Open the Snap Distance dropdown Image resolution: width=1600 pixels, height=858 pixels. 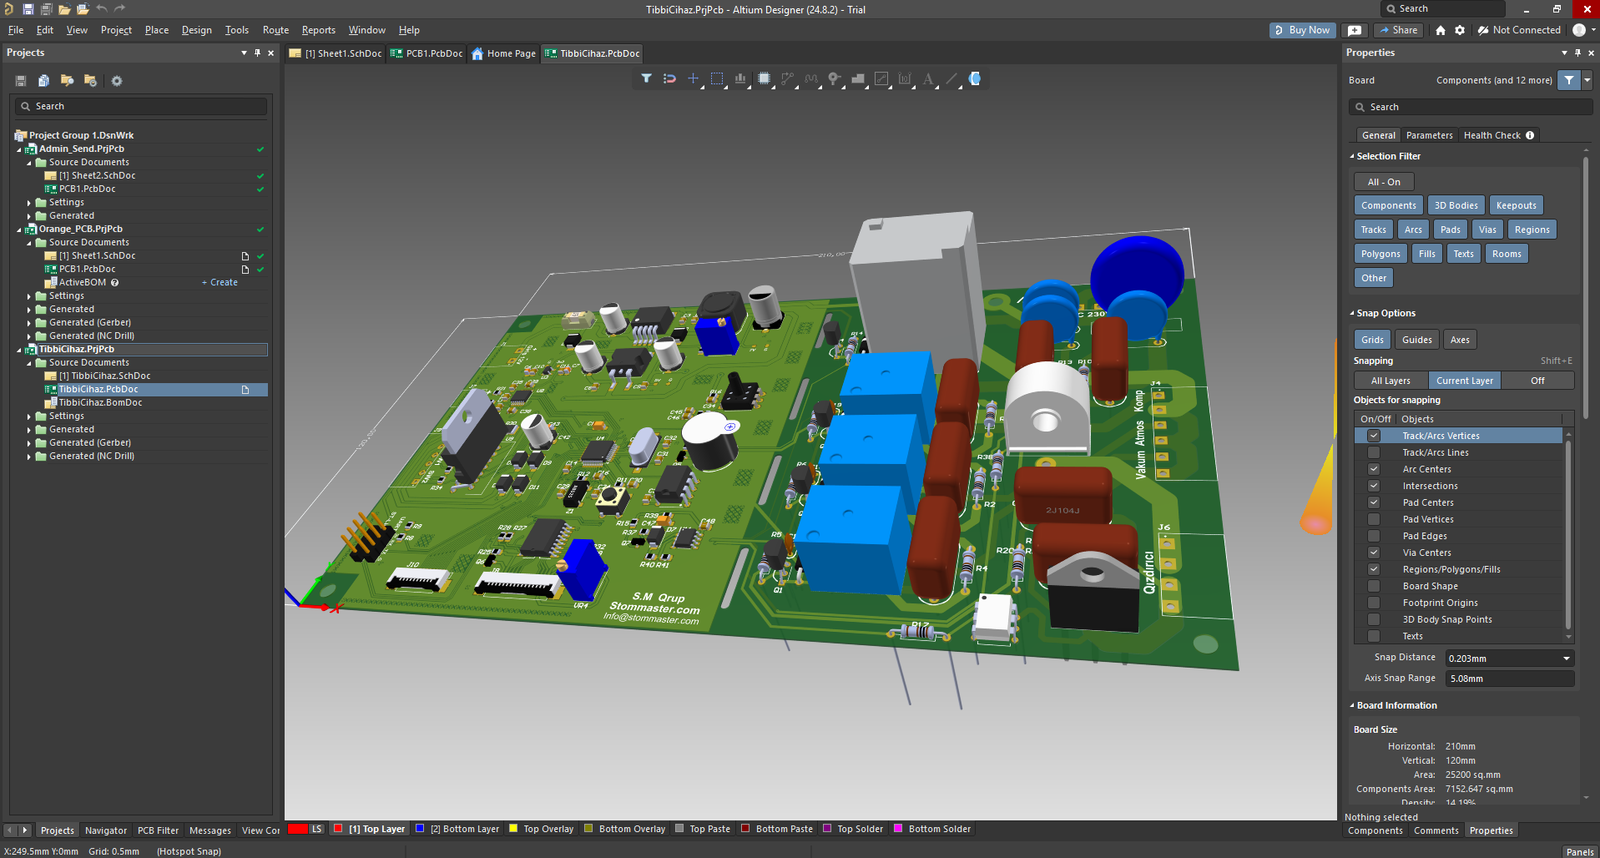[x=1566, y=658]
